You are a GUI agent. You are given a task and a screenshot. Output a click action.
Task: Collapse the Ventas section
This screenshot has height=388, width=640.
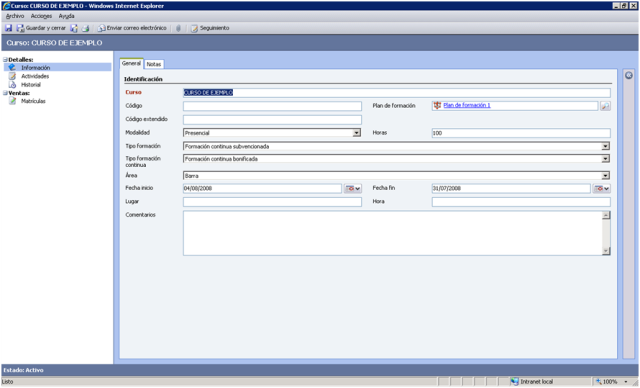(x=5, y=93)
